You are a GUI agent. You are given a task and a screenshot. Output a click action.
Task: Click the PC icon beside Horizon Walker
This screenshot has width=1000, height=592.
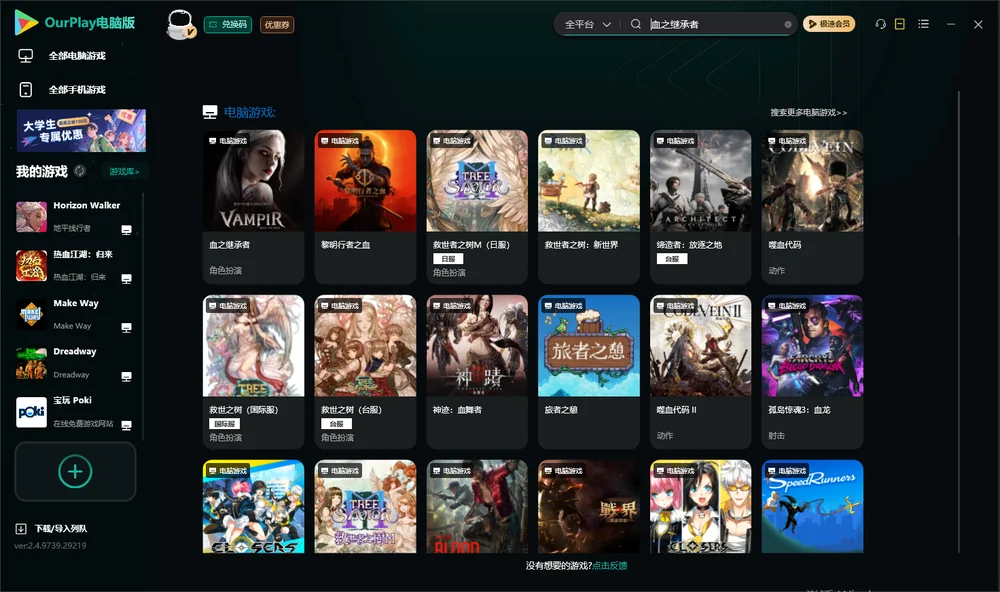point(126,230)
